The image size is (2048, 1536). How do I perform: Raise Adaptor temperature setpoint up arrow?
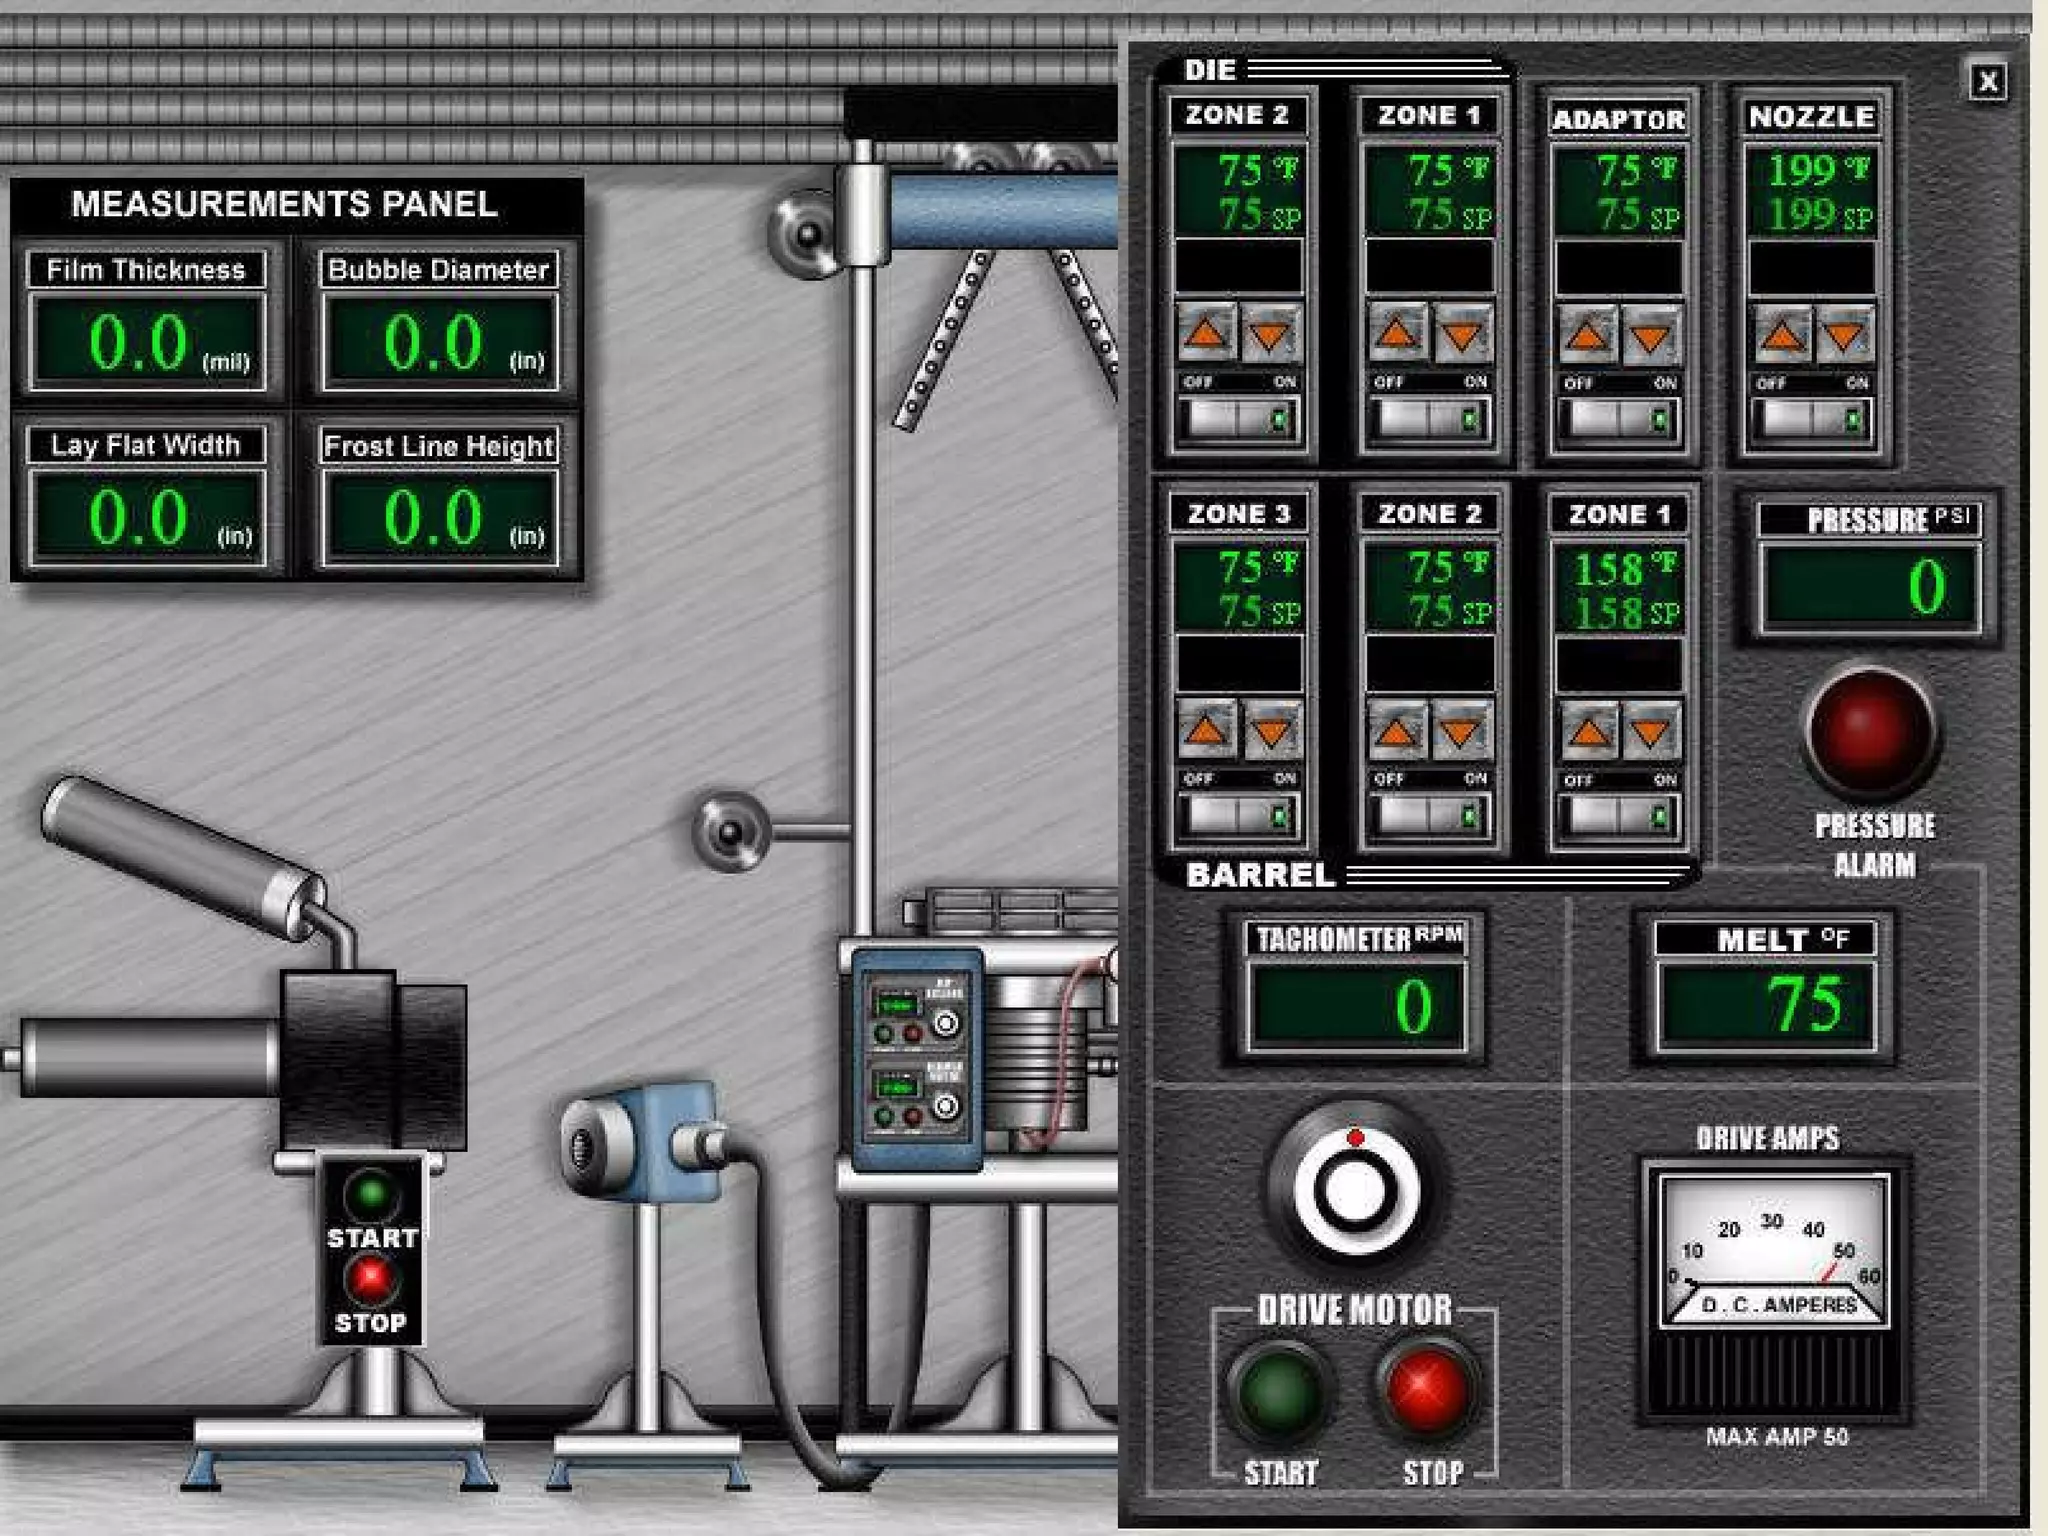pyautogui.click(x=1587, y=334)
